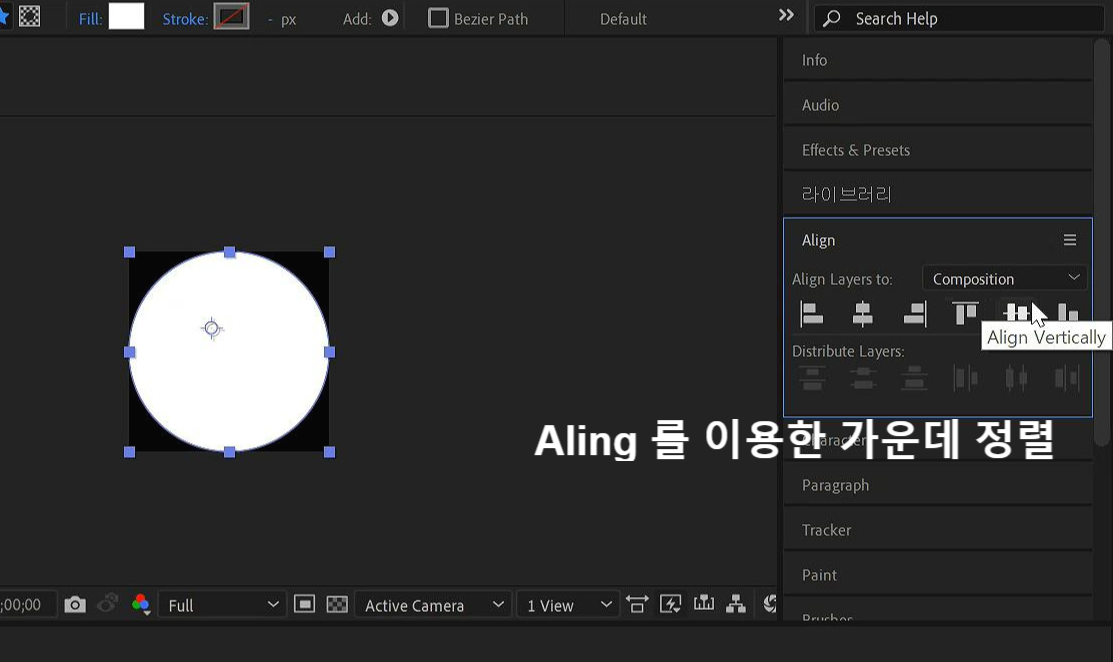Toggle the Region of Interest icon

click(305, 604)
